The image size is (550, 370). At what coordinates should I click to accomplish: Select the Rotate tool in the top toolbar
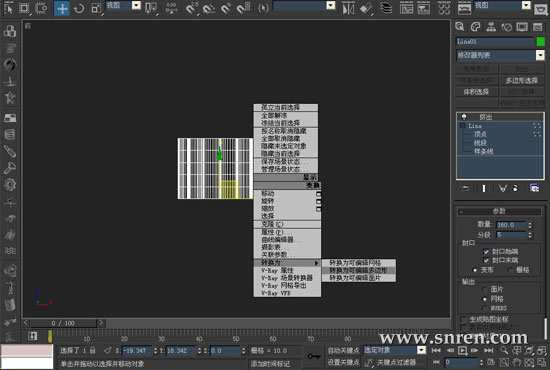point(79,8)
